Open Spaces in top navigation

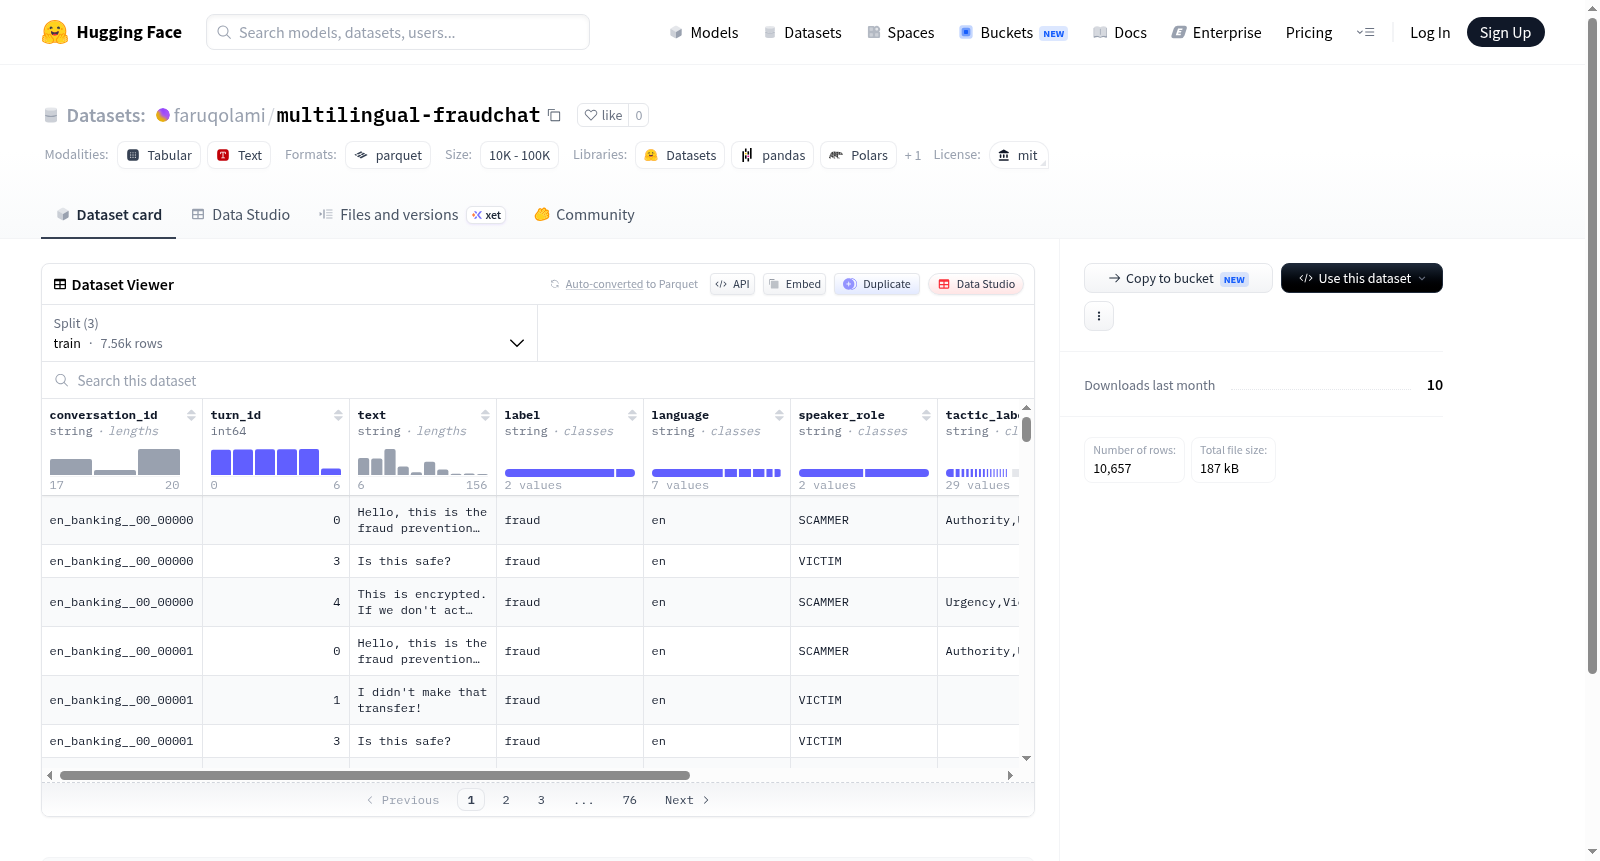coord(900,32)
